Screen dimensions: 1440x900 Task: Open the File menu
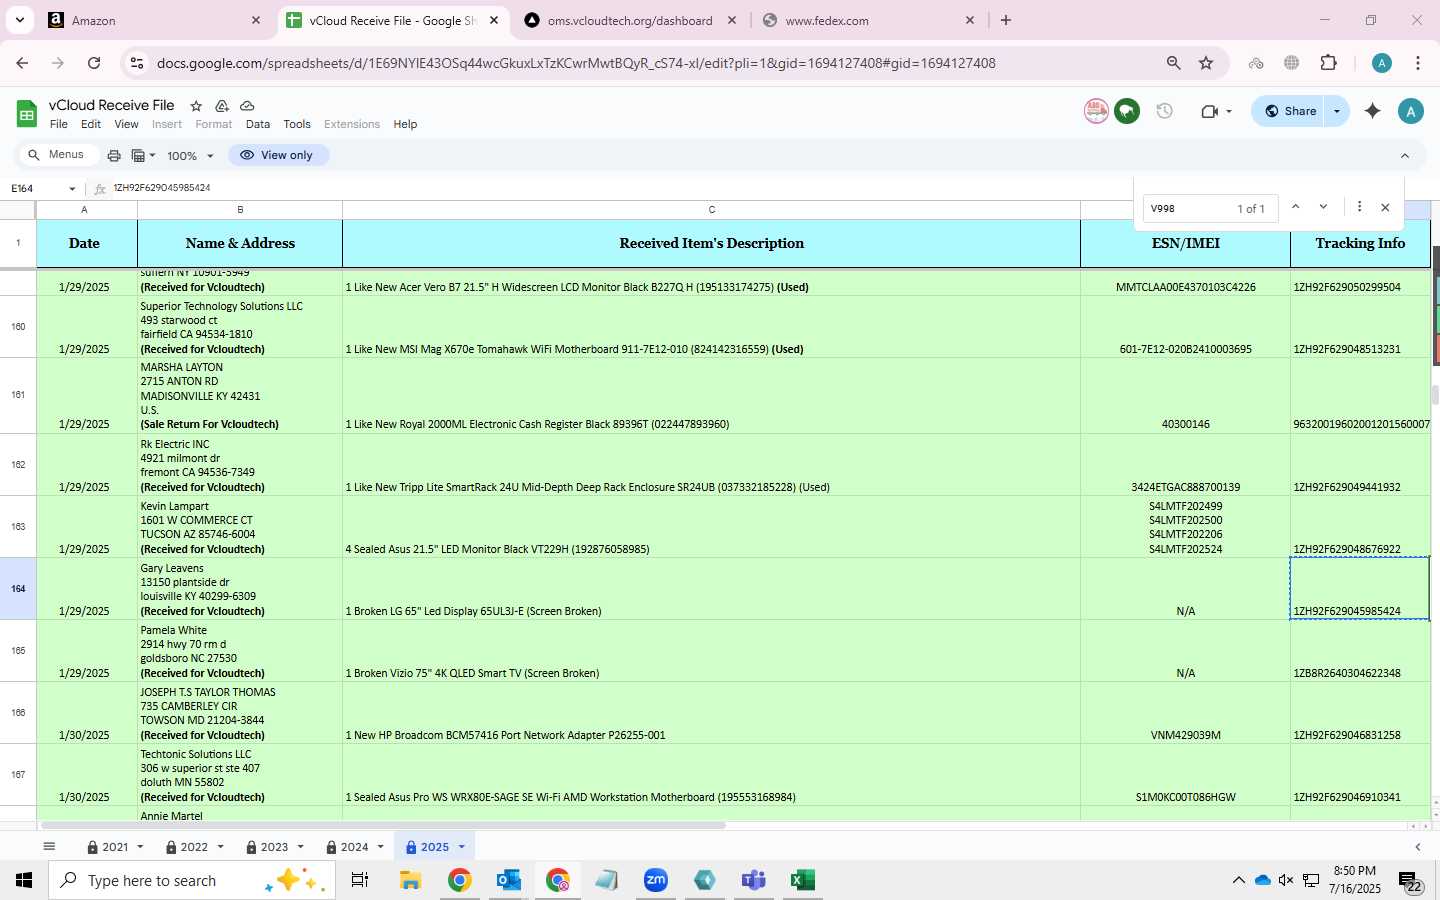coord(59,124)
